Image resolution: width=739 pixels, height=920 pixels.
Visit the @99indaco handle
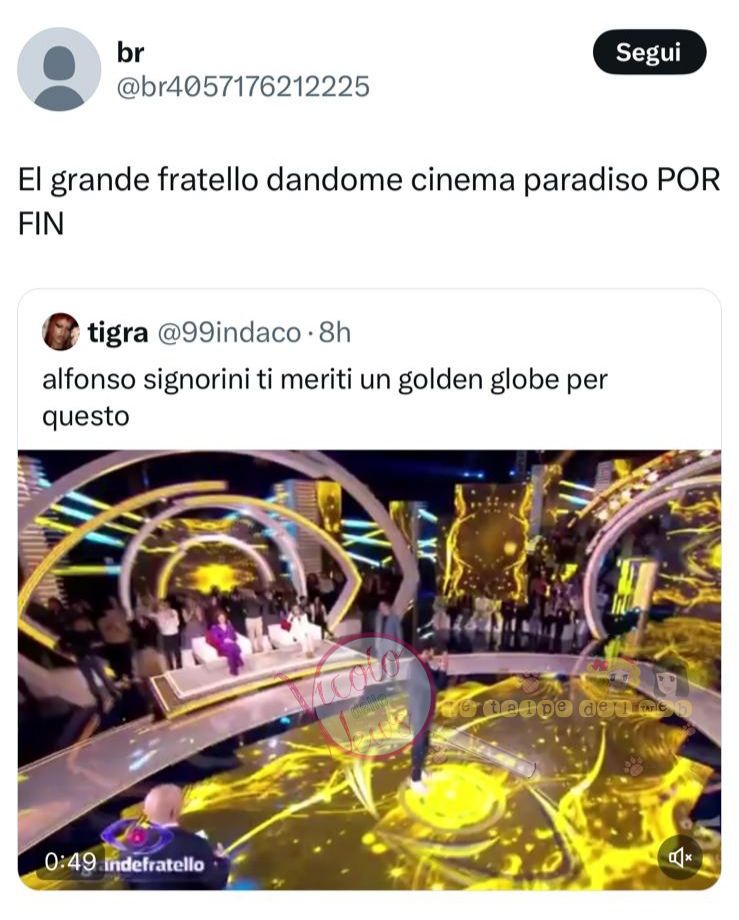(229, 333)
